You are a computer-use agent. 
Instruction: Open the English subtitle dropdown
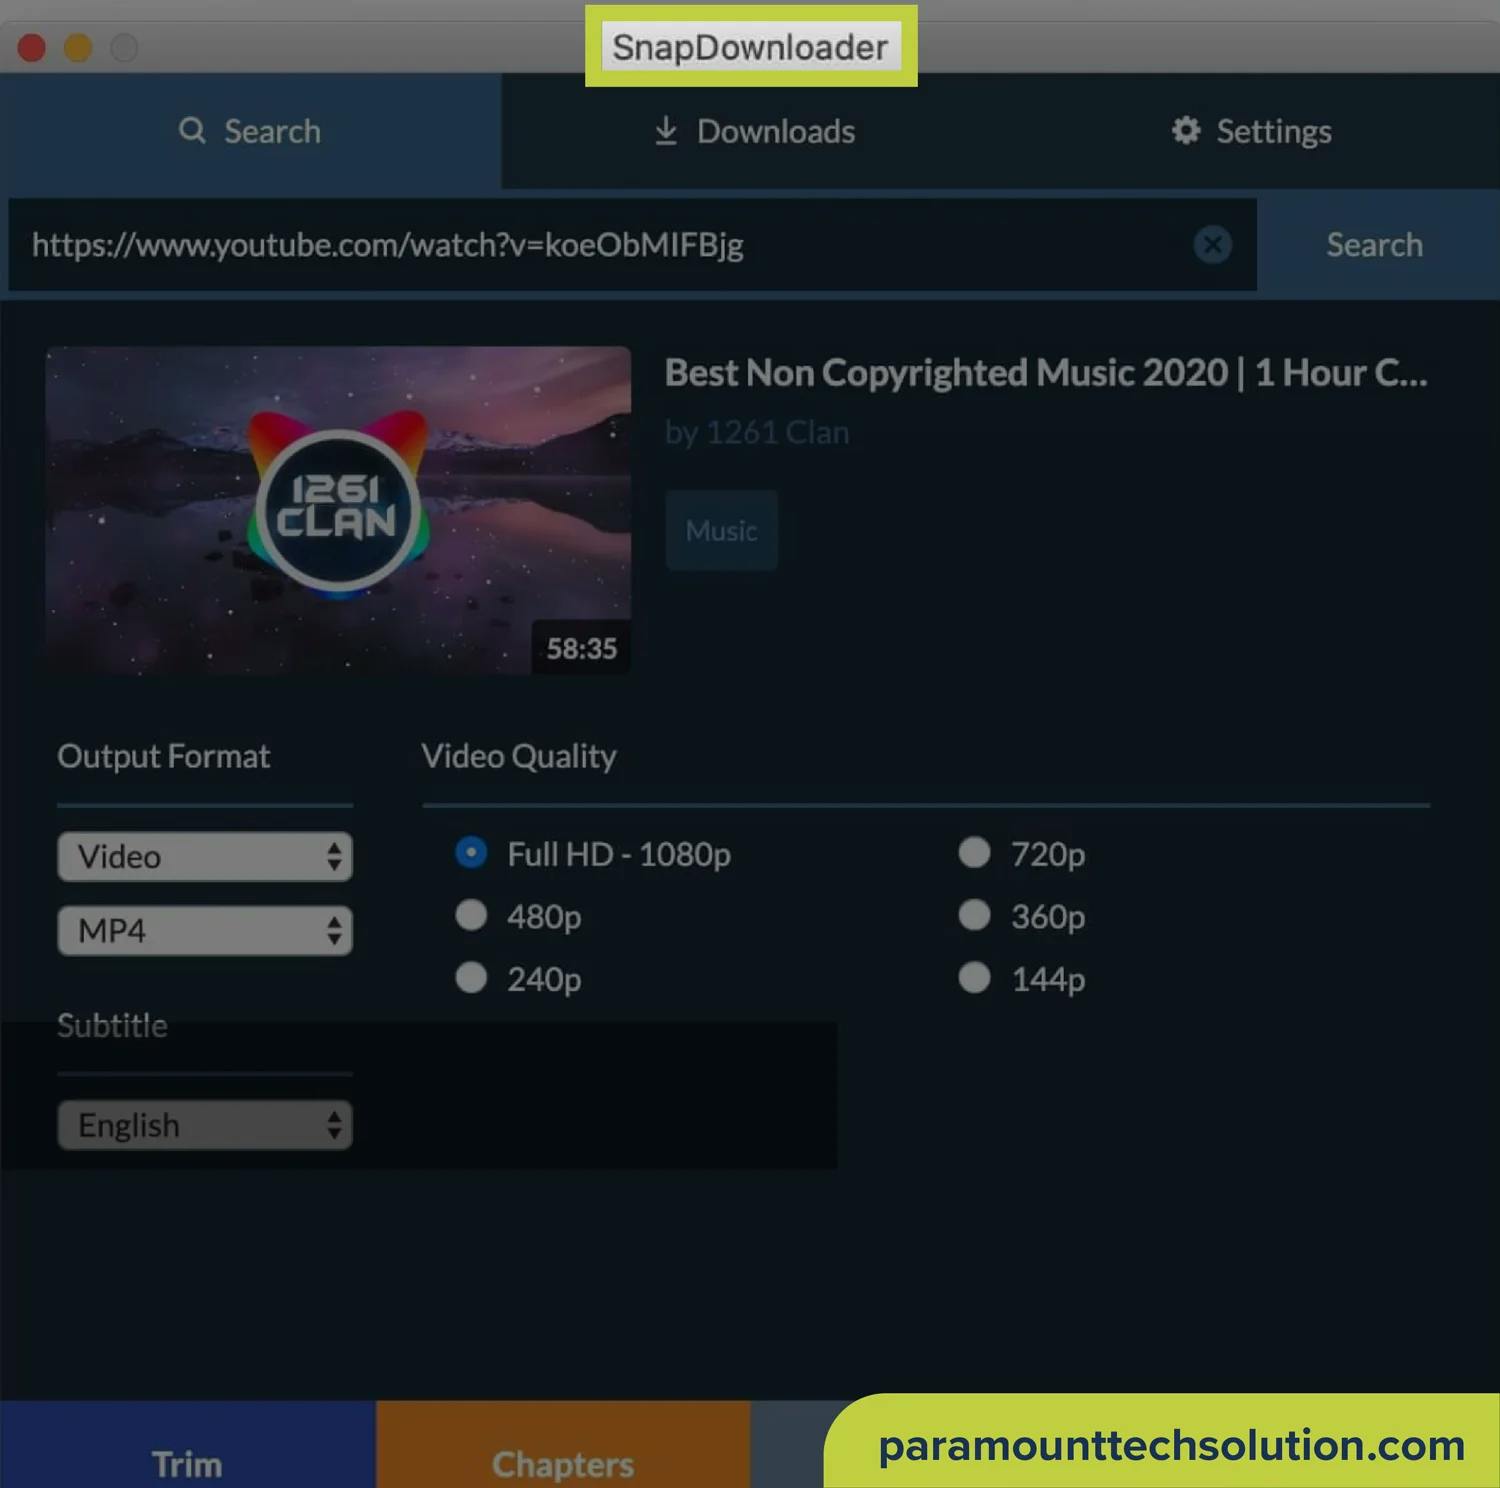click(x=205, y=1125)
